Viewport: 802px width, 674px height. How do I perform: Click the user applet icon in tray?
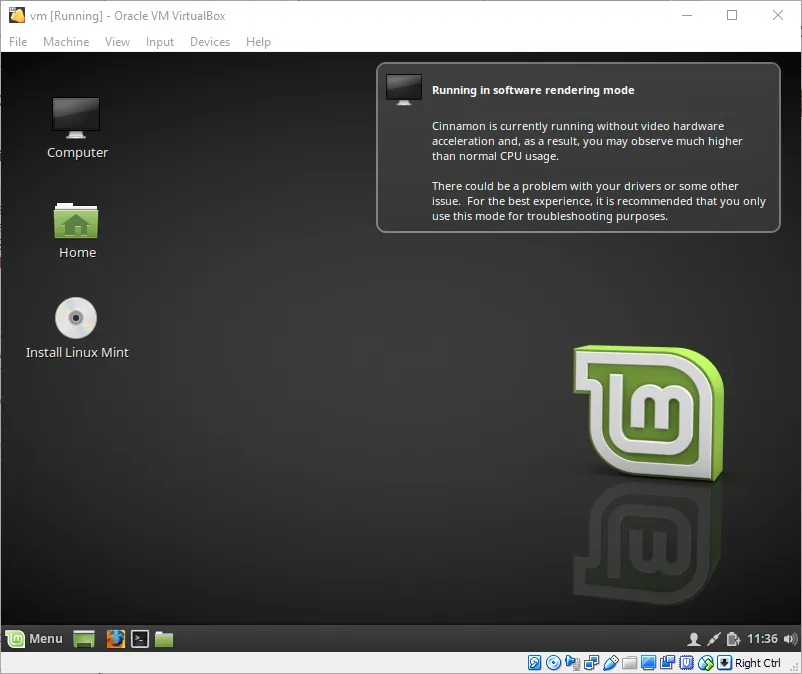pyautogui.click(x=694, y=639)
